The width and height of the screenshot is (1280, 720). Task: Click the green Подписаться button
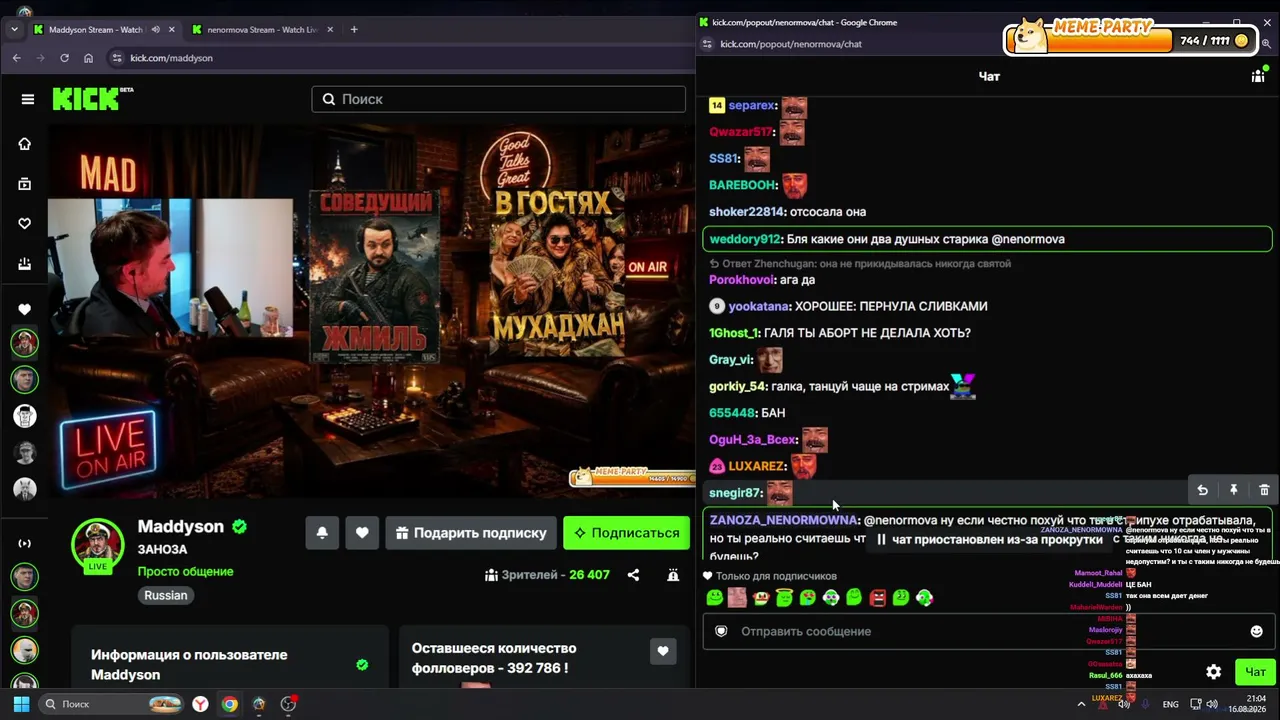pos(626,533)
